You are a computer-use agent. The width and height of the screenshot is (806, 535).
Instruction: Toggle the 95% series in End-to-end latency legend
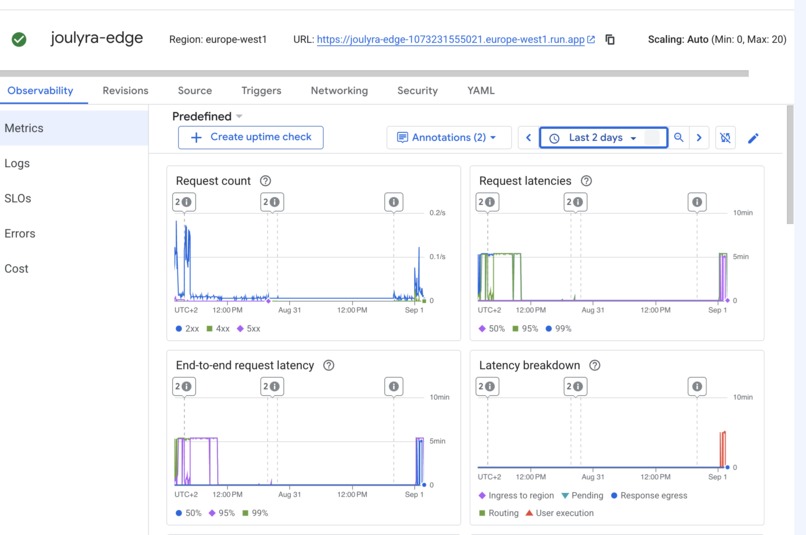[x=222, y=513]
